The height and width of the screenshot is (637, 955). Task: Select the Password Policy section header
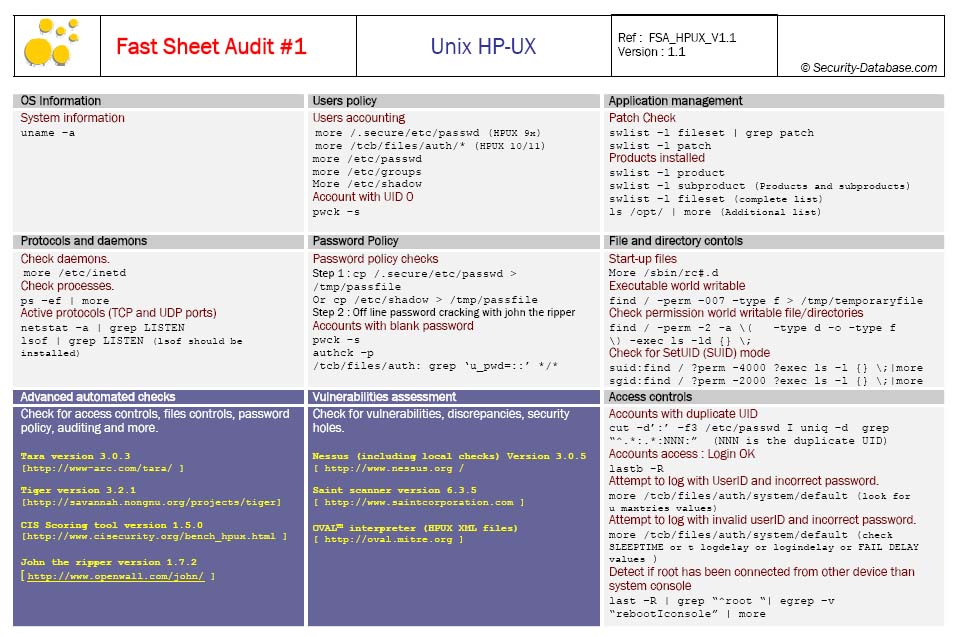pos(454,241)
